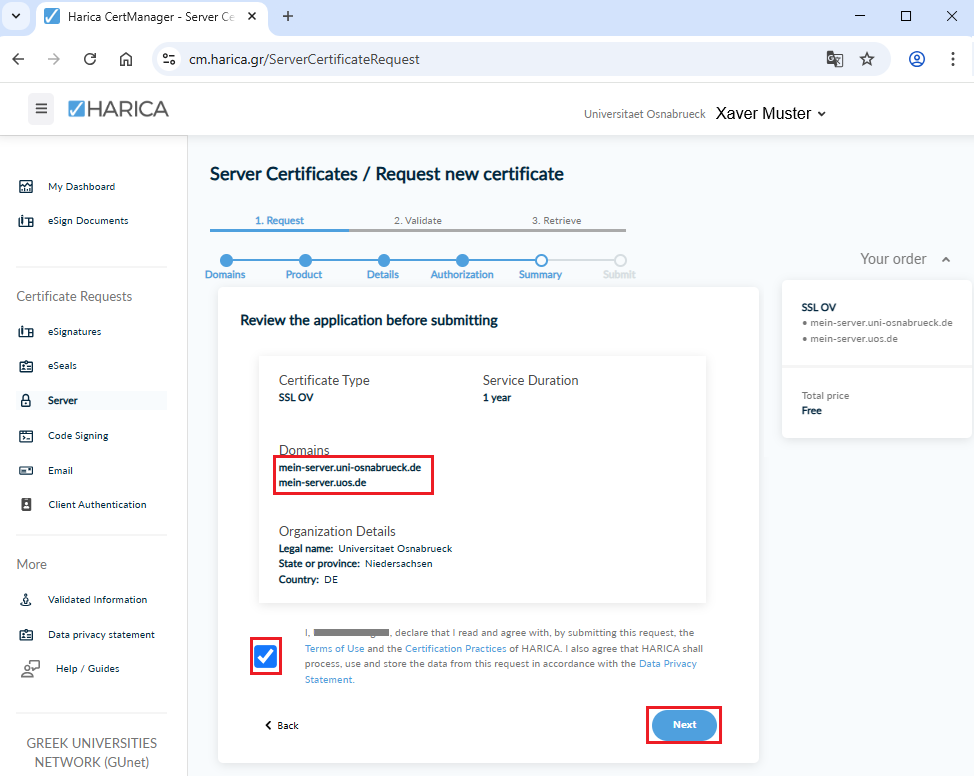Open a new browser tab

(x=288, y=16)
